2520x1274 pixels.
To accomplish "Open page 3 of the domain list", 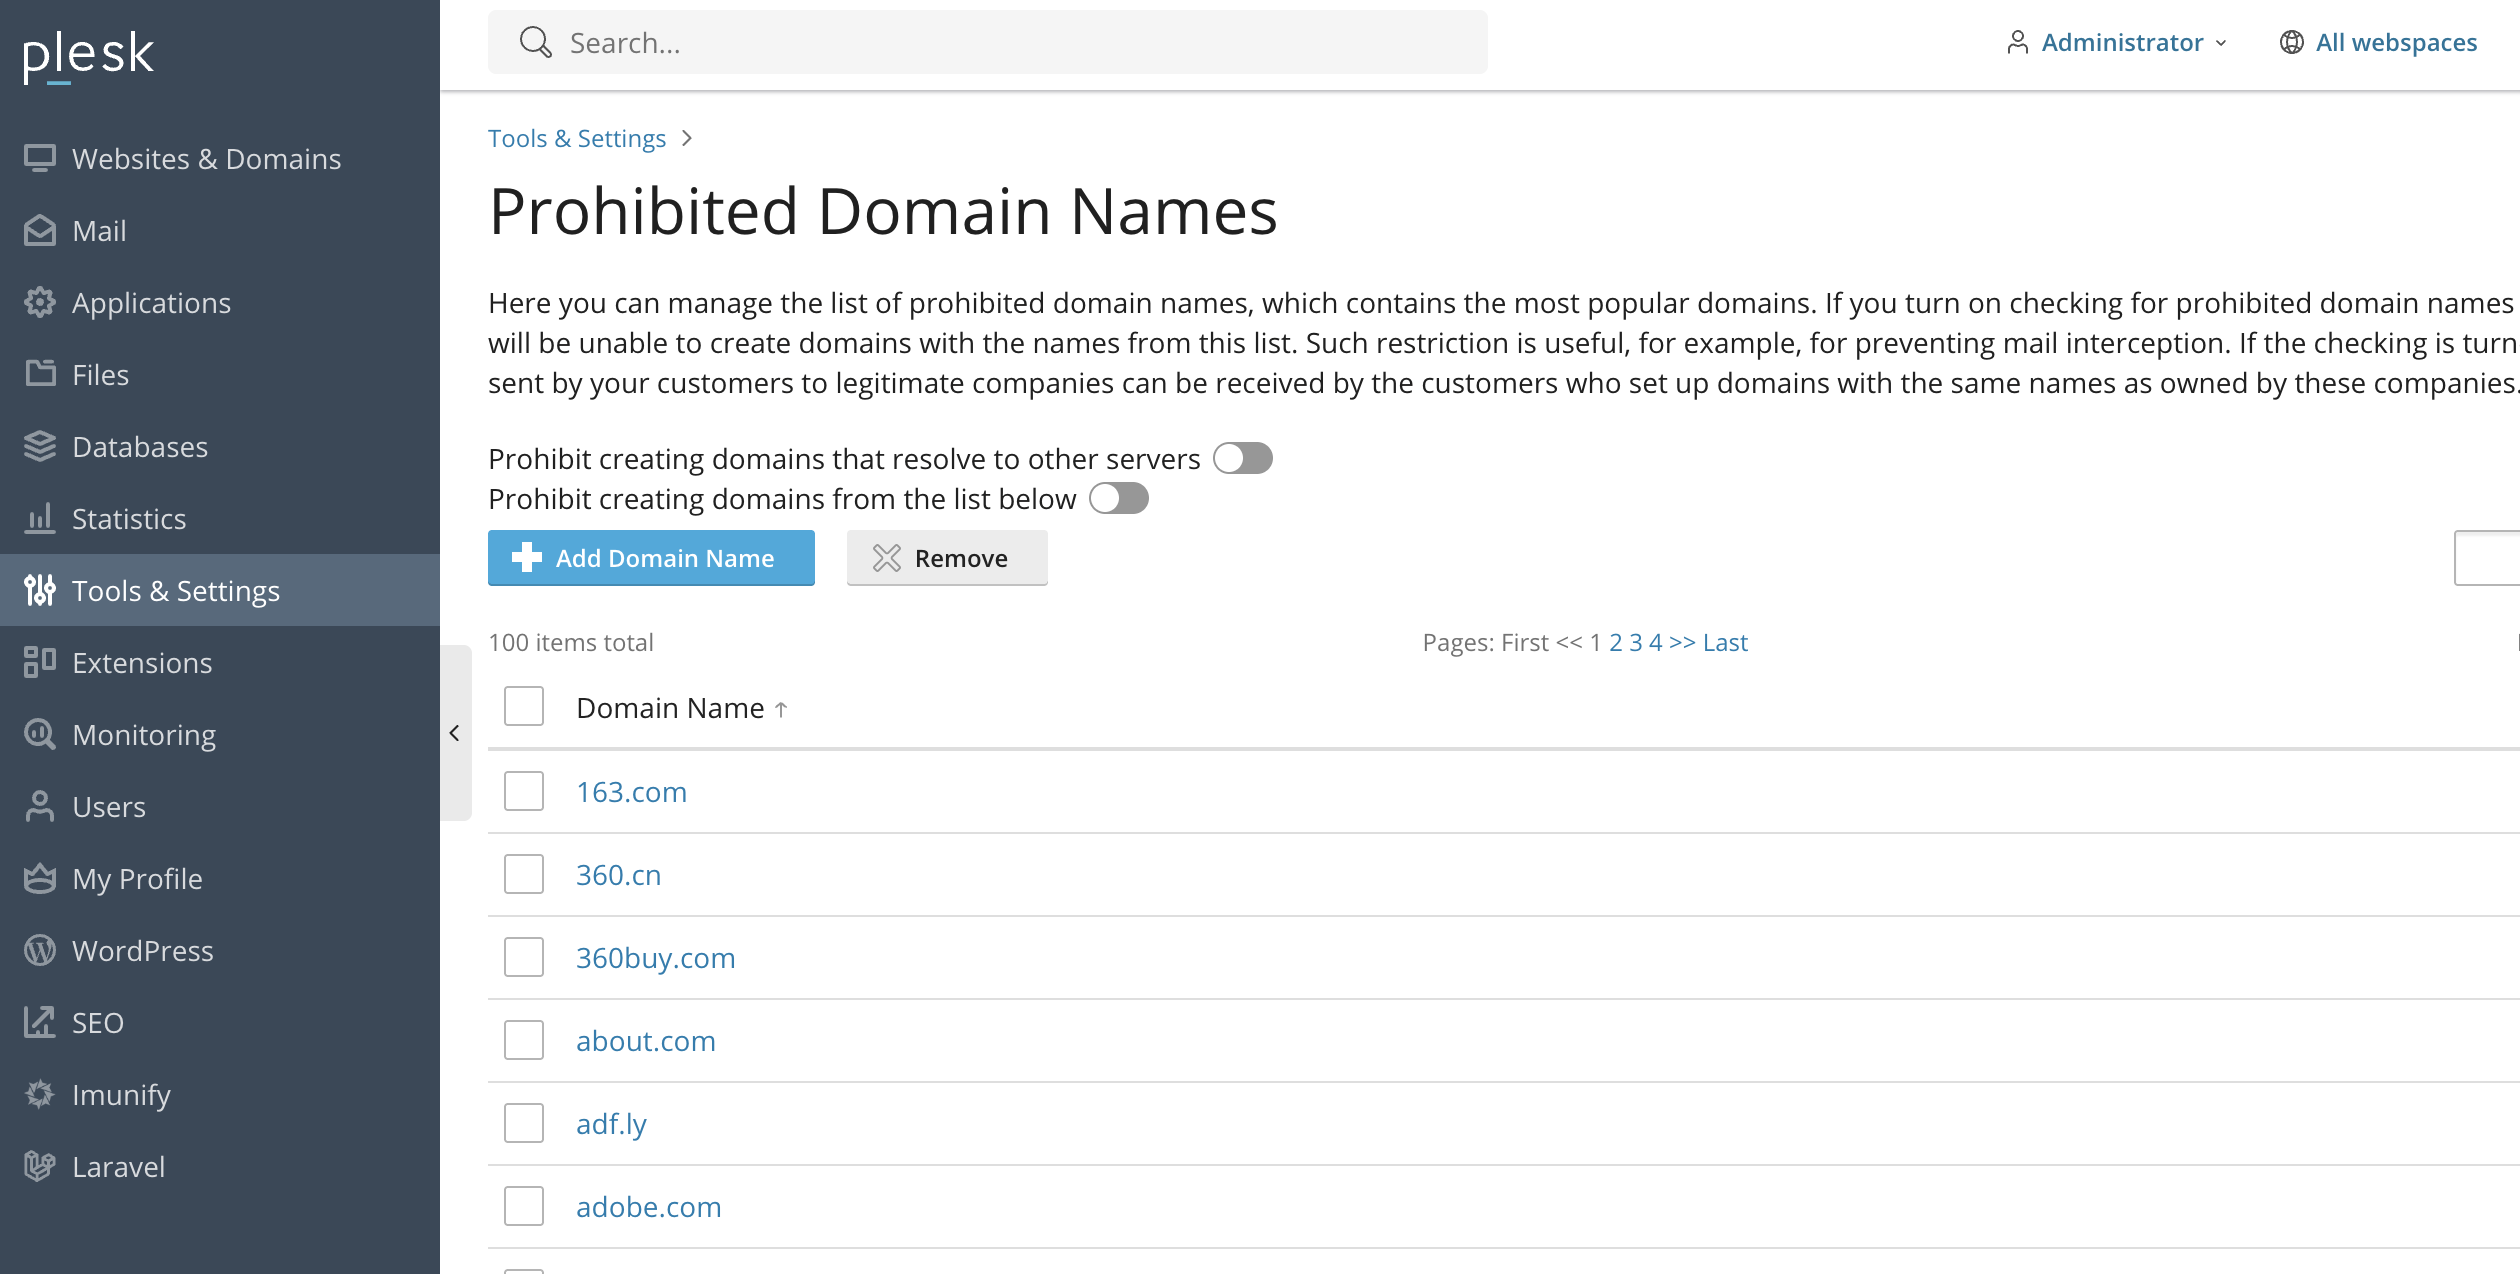I will coord(1635,642).
